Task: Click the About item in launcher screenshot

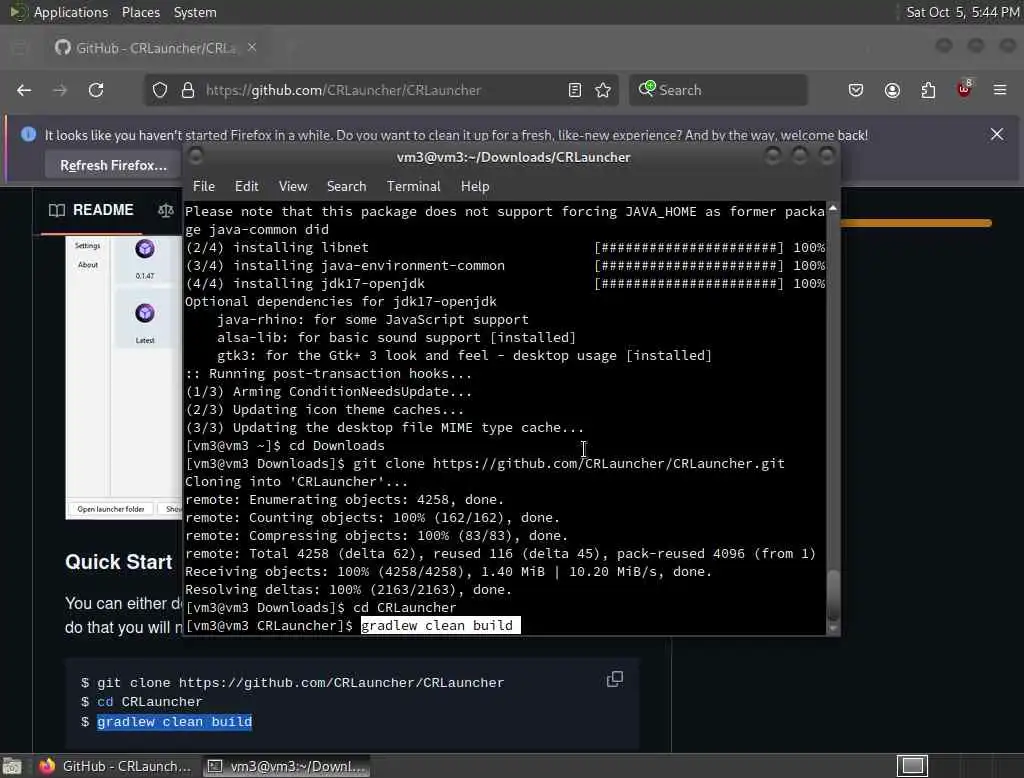Action: tap(88, 265)
